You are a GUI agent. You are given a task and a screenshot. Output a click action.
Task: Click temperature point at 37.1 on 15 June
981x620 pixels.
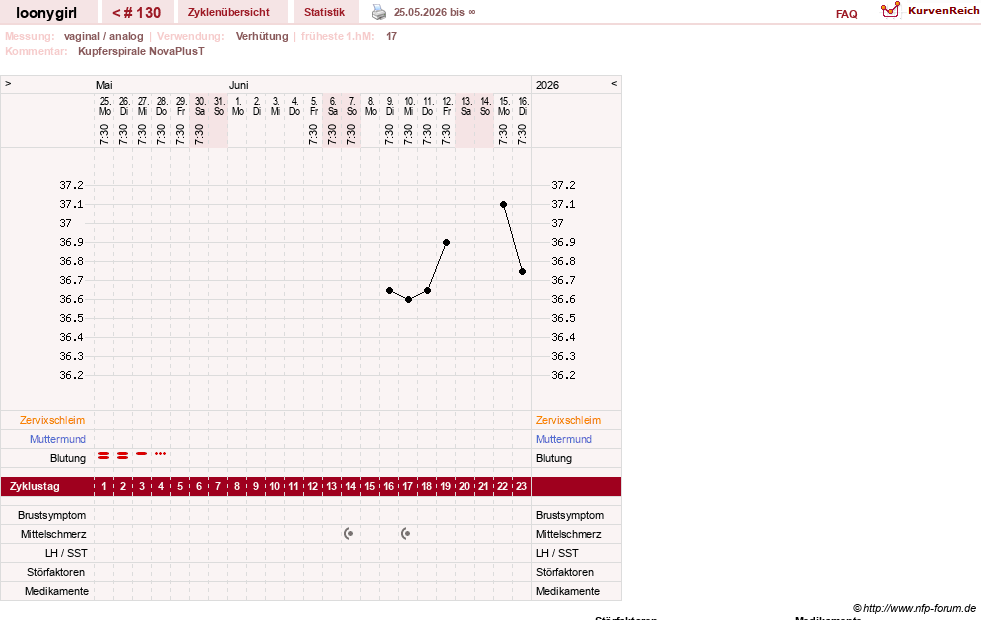(504, 205)
